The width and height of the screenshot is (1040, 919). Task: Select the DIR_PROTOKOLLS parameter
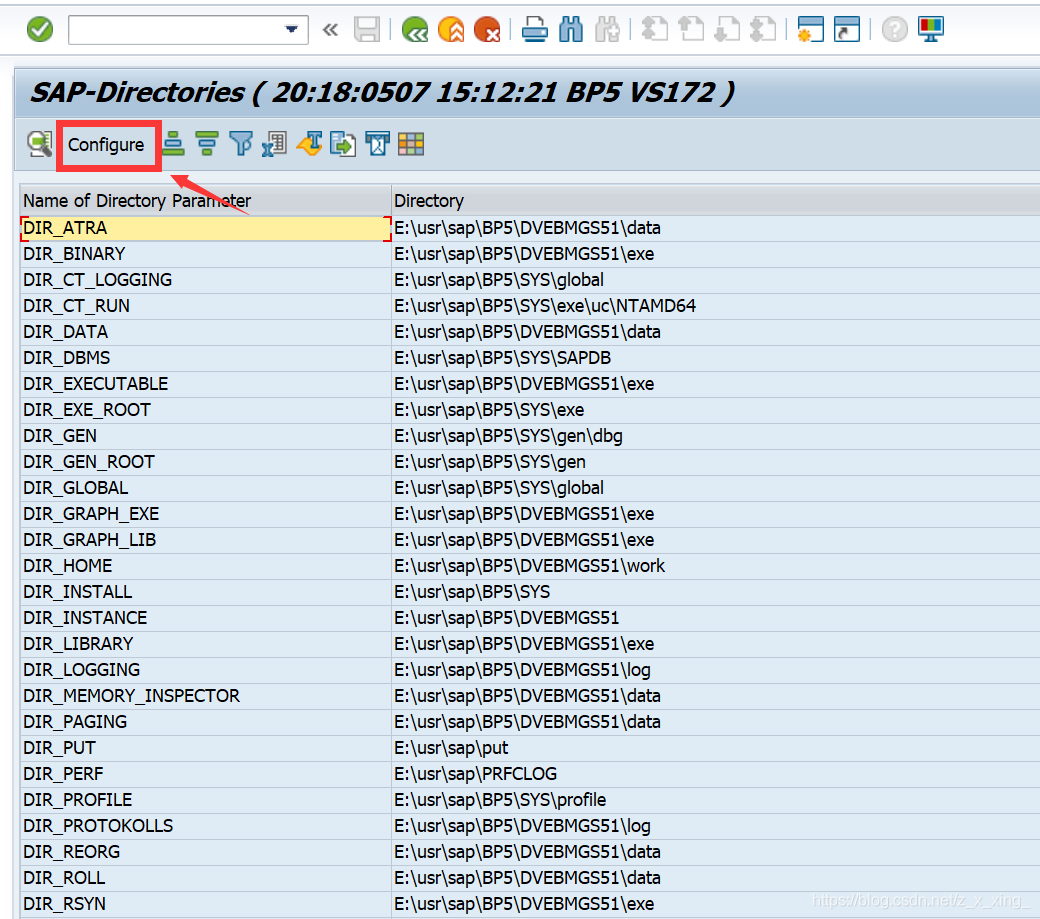pyautogui.click(x=206, y=826)
